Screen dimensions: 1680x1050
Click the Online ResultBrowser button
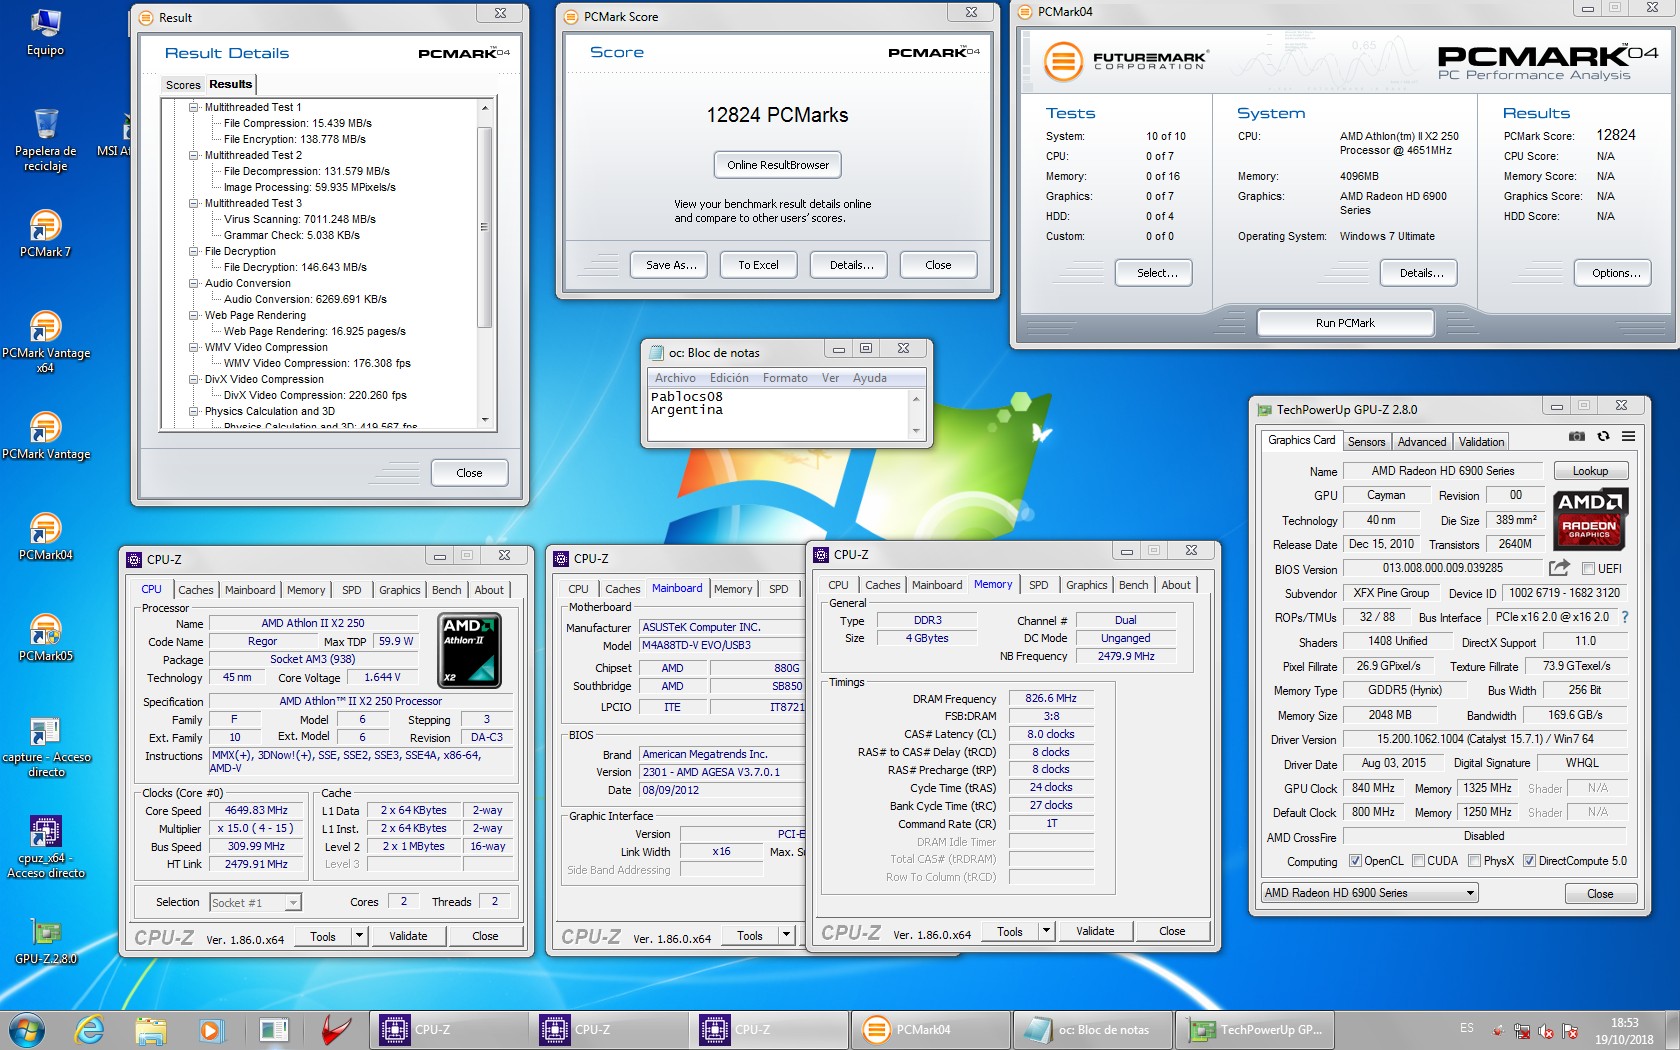point(778,165)
